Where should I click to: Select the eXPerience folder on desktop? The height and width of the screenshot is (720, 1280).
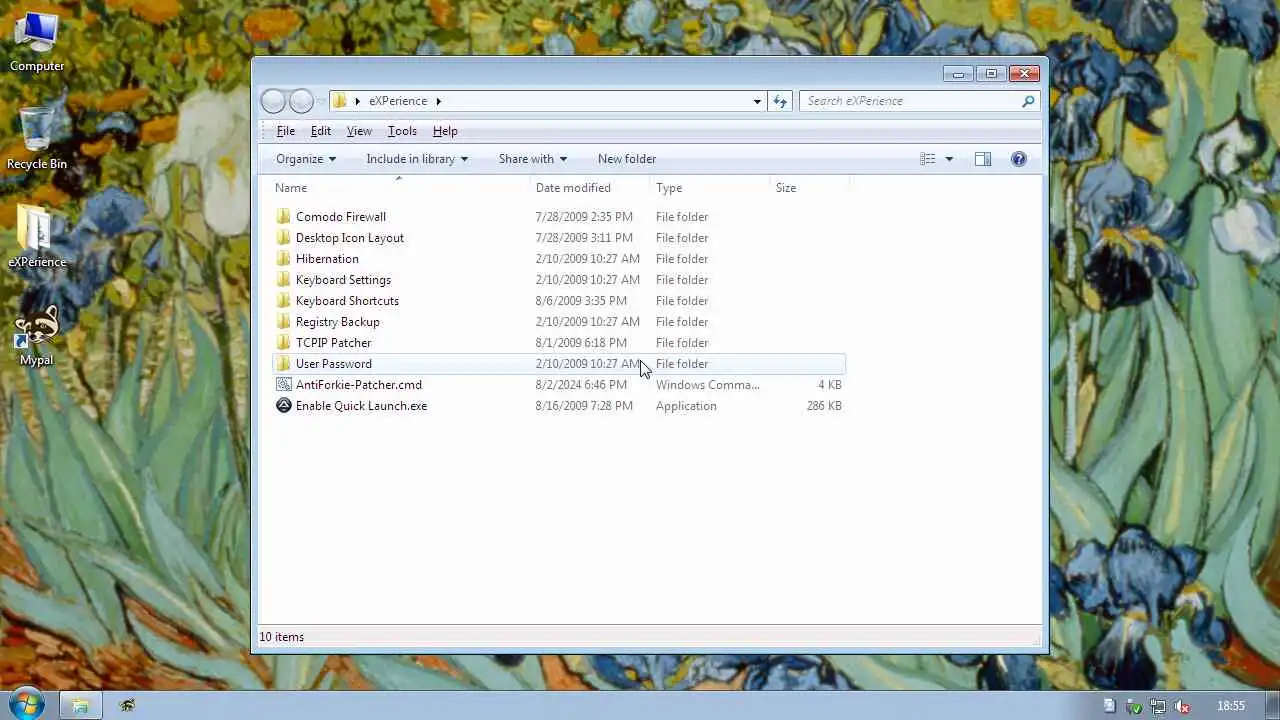coord(37,236)
